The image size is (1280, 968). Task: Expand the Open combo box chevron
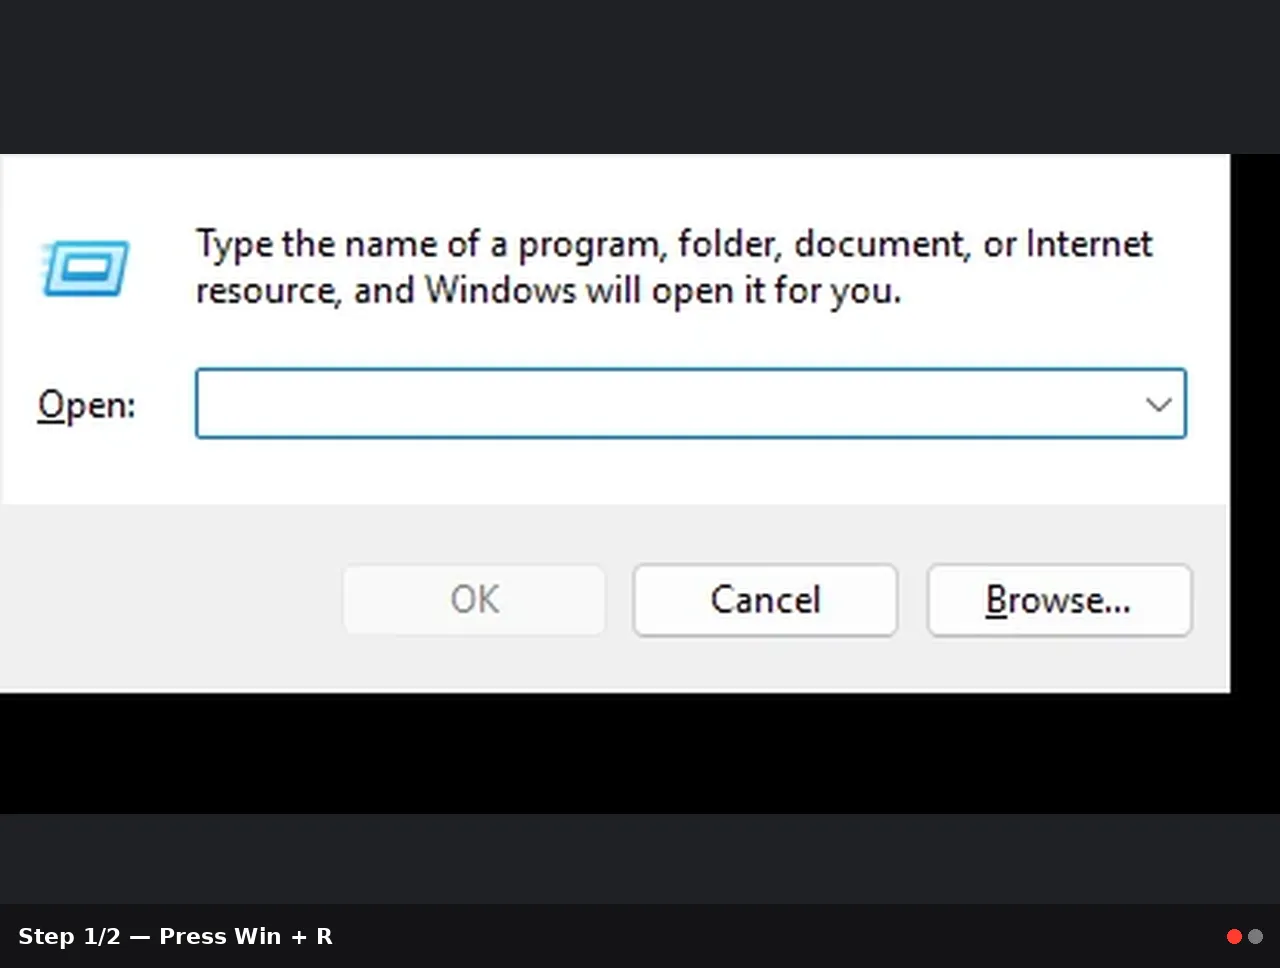pyautogui.click(x=1158, y=404)
